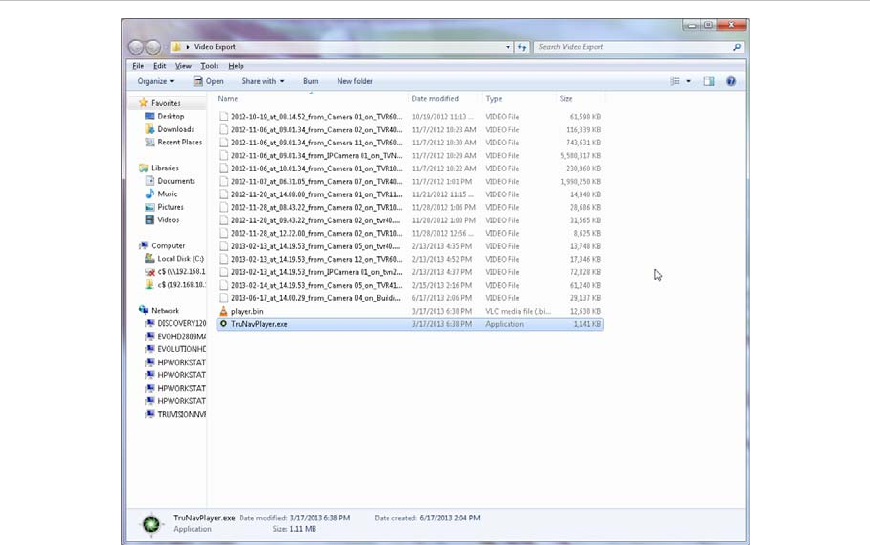This screenshot has width=870, height=545.
Task: Select file 2013-02-13_at_14.19.53_from_Camera 12
Action: (316, 259)
